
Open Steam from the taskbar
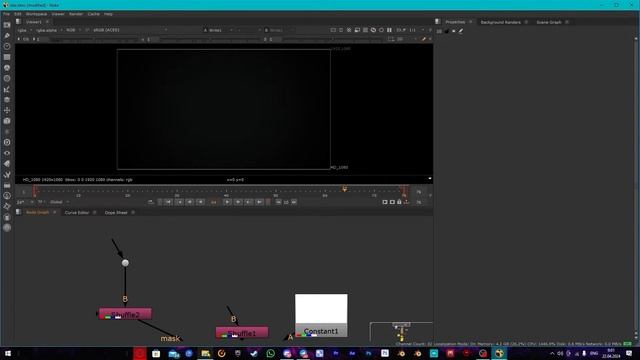pyautogui.click(x=254, y=353)
